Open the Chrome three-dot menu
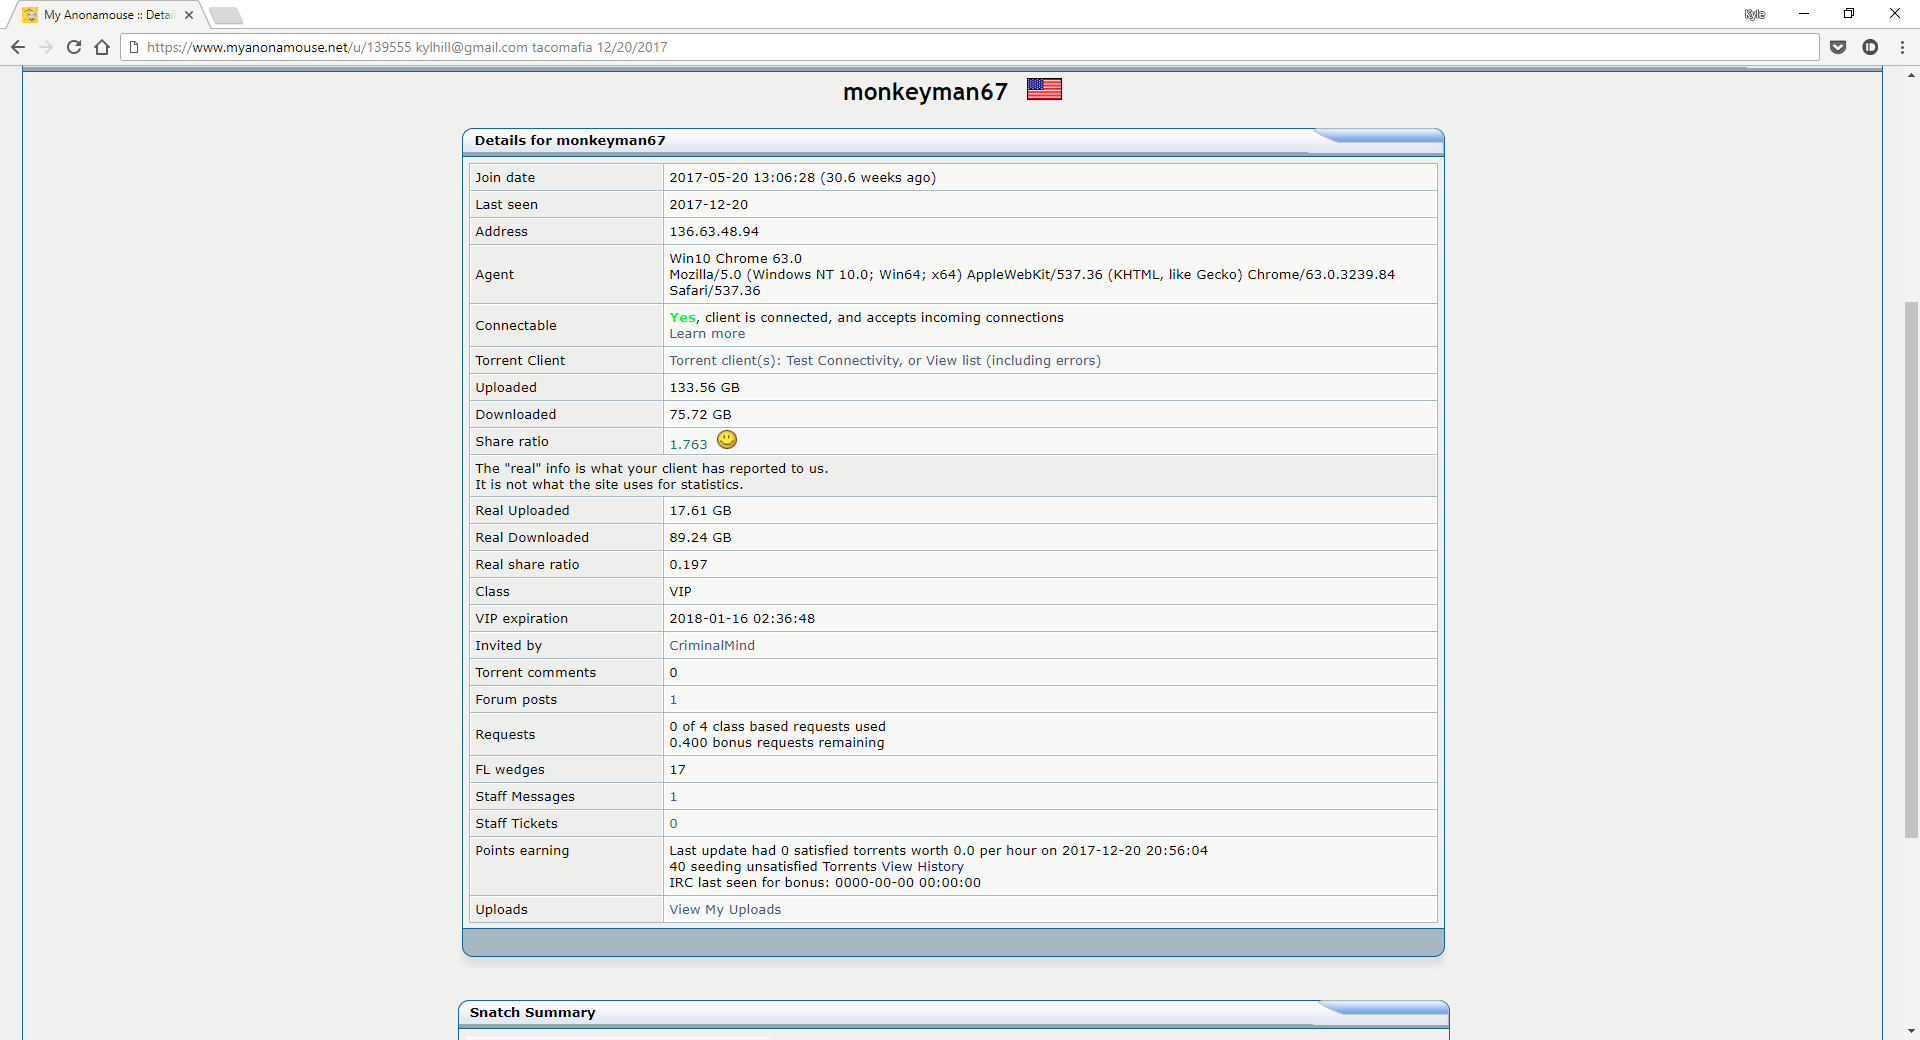 [1902, 47]
